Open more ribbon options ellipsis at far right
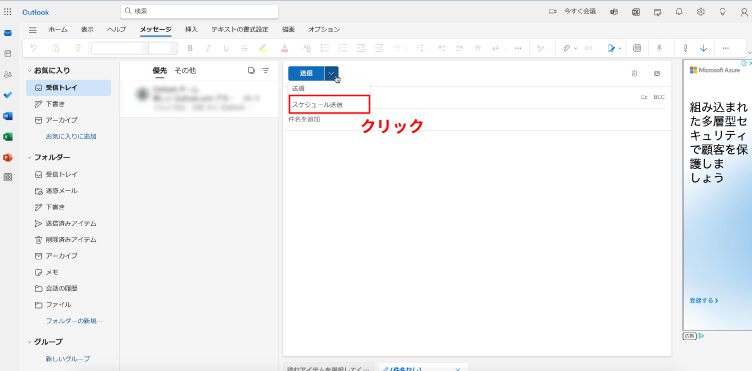 [726, 48]
